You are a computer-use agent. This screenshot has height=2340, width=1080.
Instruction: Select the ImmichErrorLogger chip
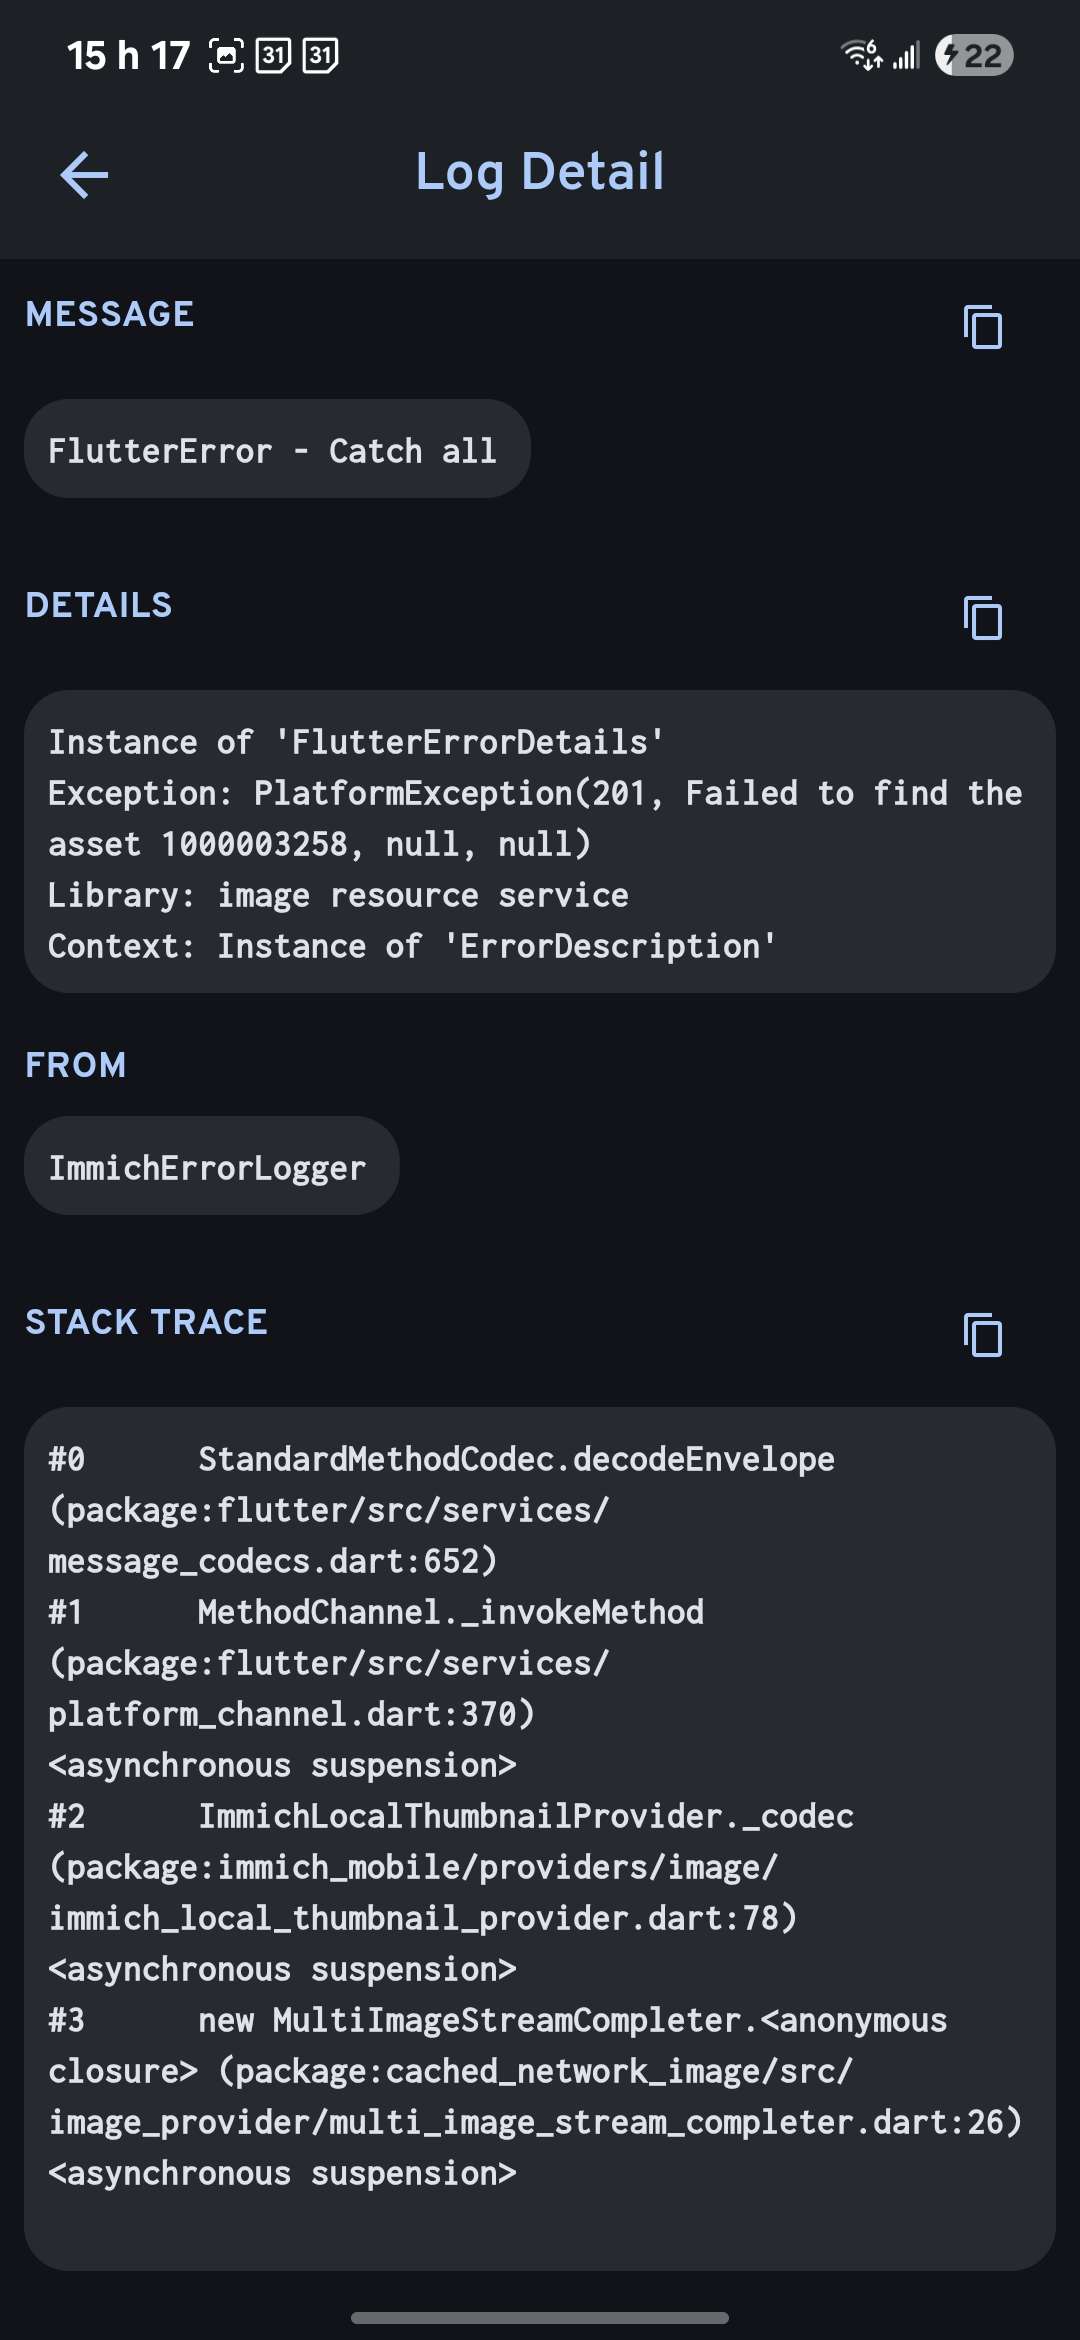(x=211, y=1166)
